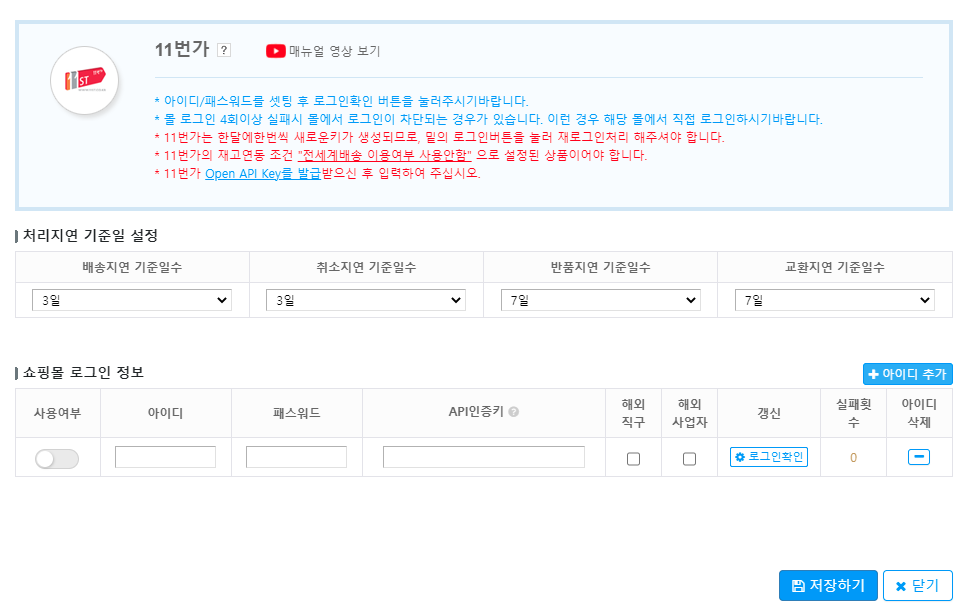
Task: Enable the 사용여부 toggle switch
Action: click(x=57, y=457)
